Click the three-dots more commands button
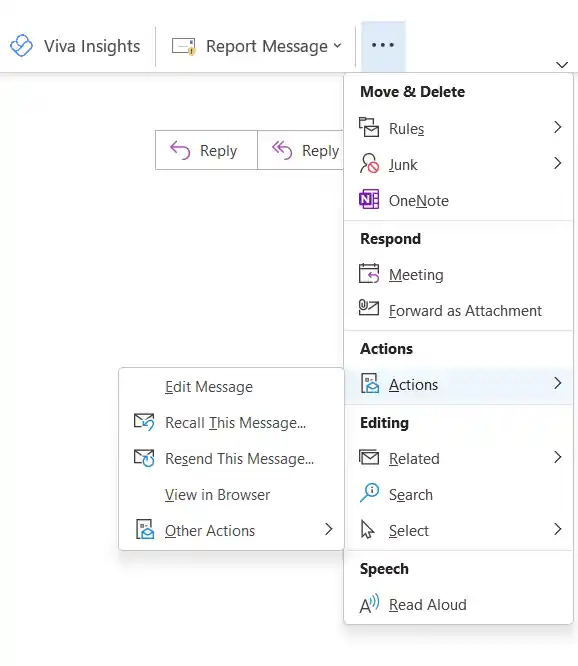The image size is (578, 666). coord(383,45)
